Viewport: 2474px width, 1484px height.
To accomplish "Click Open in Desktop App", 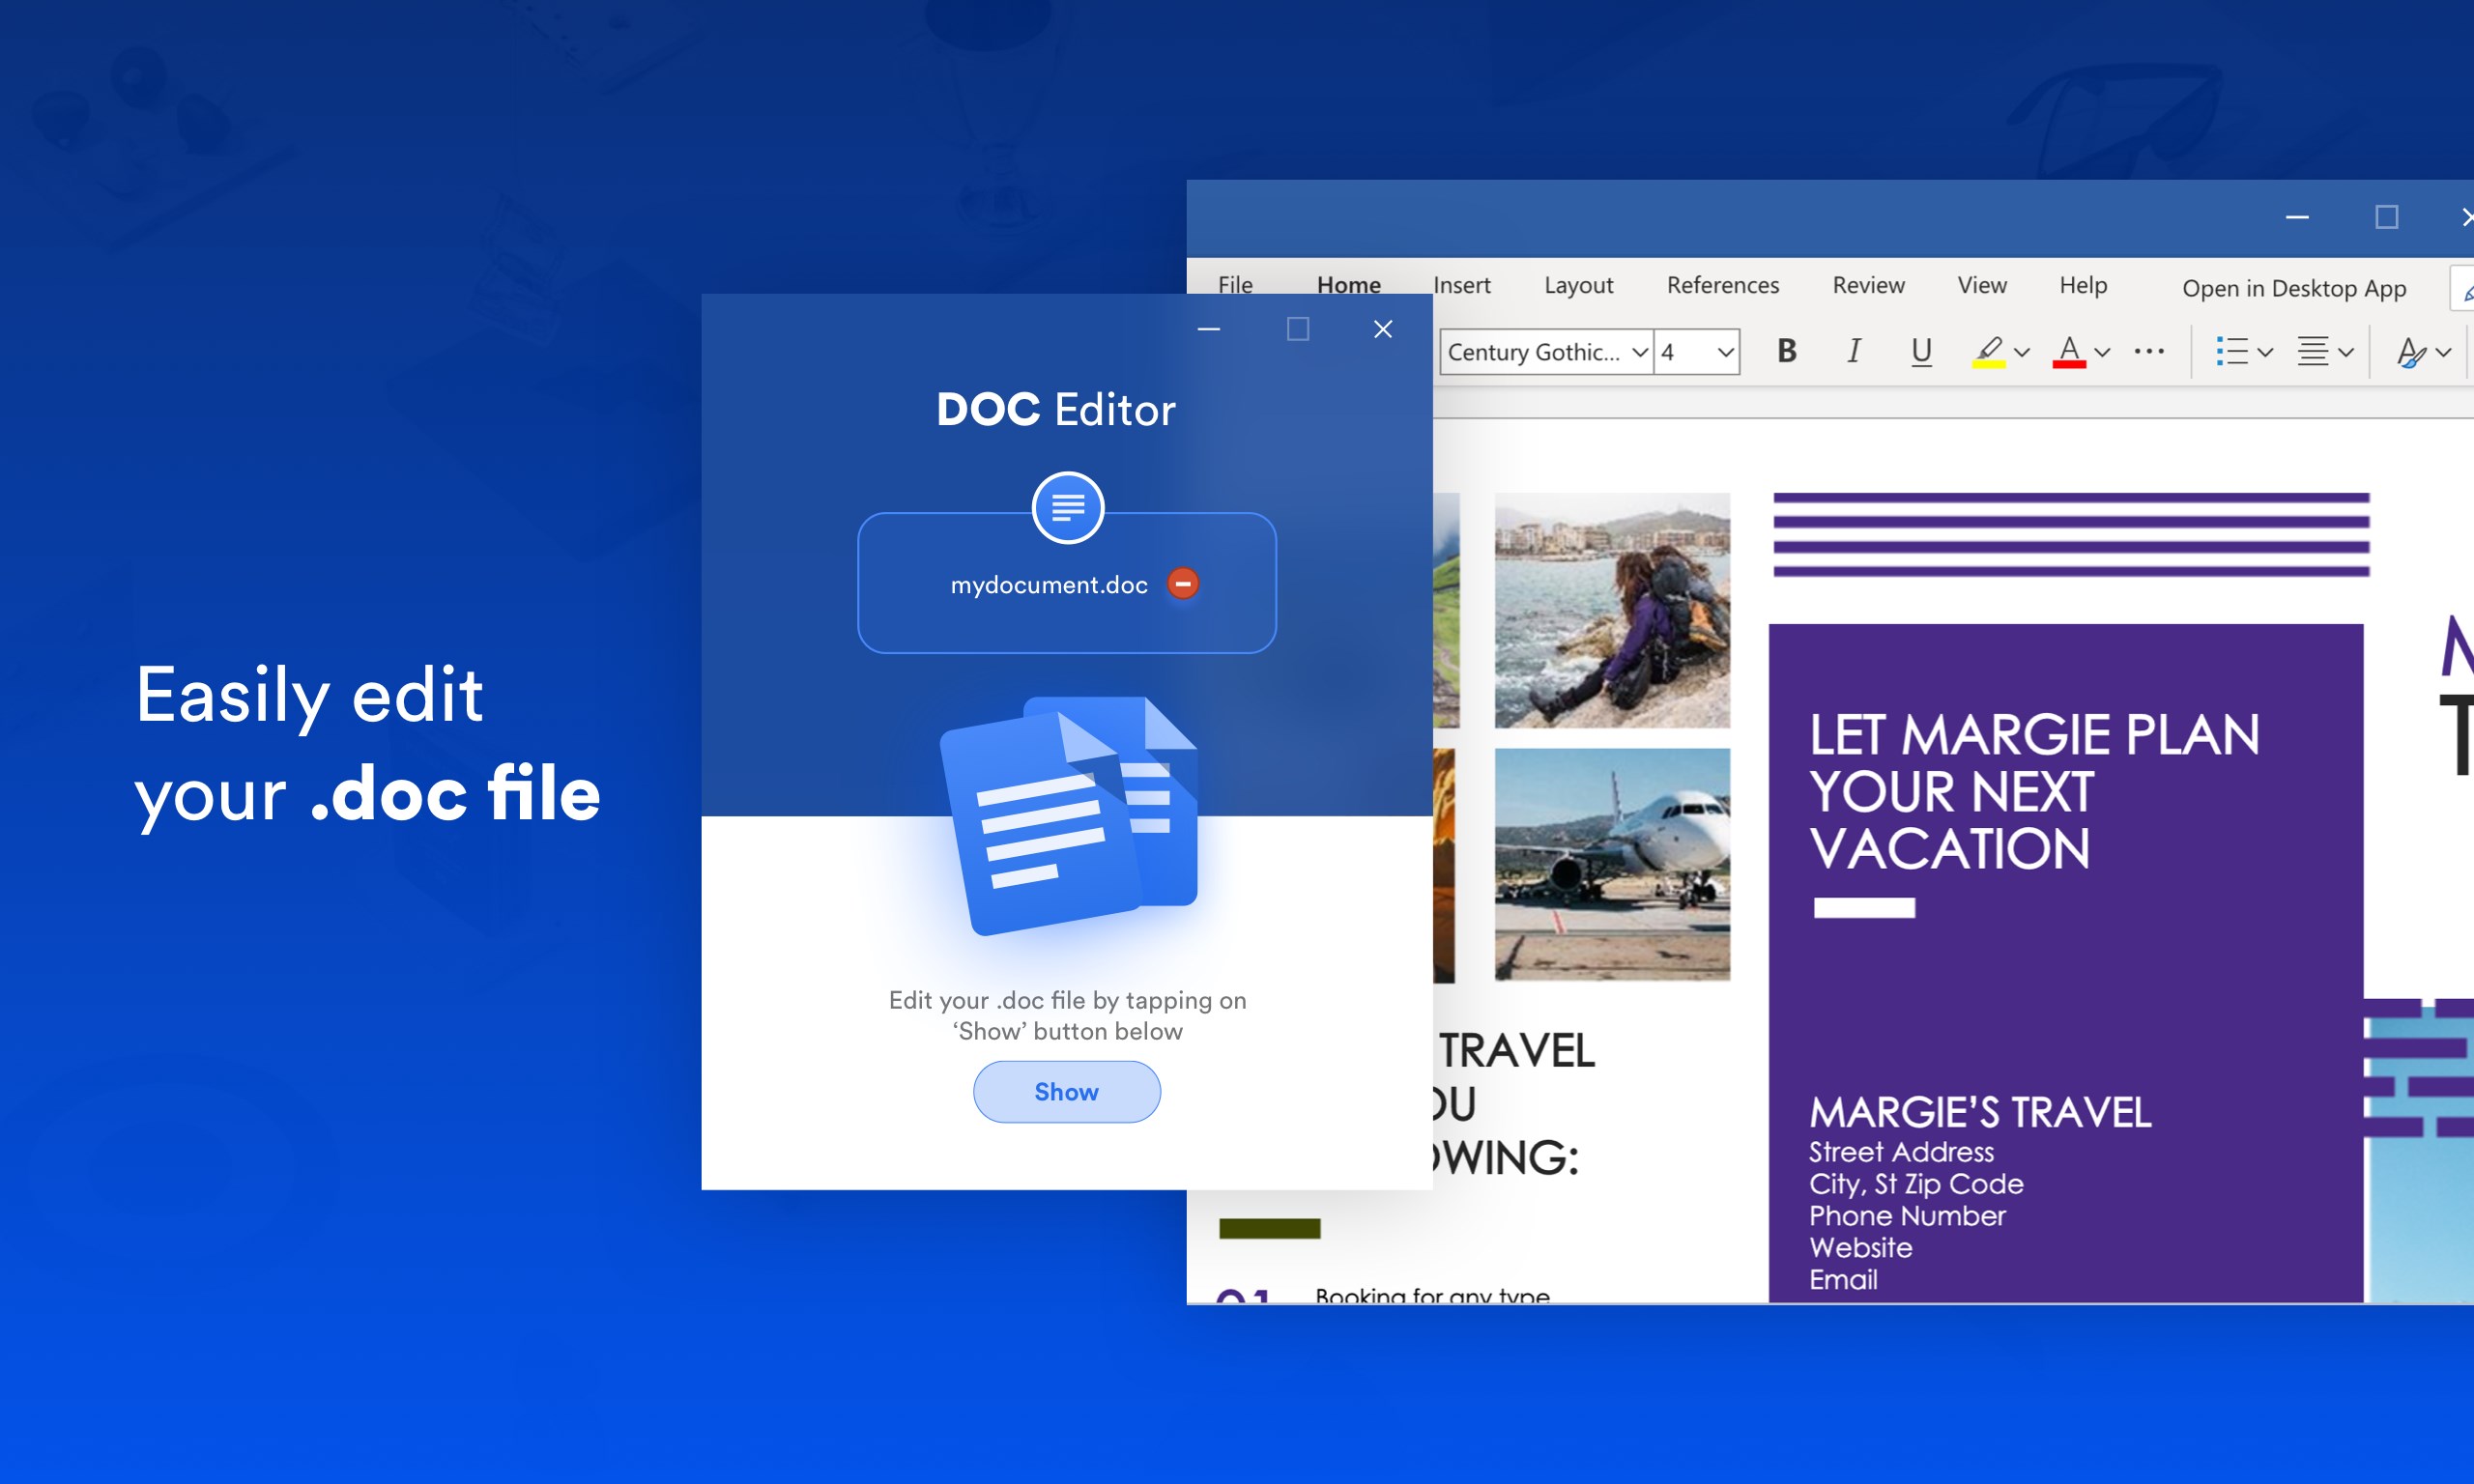I will 2293,288.
